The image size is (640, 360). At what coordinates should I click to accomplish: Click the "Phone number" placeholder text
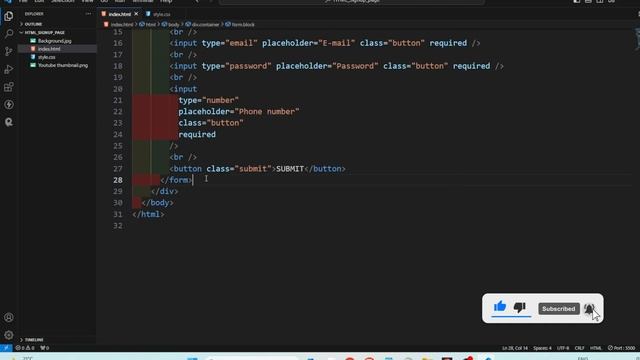267,111
